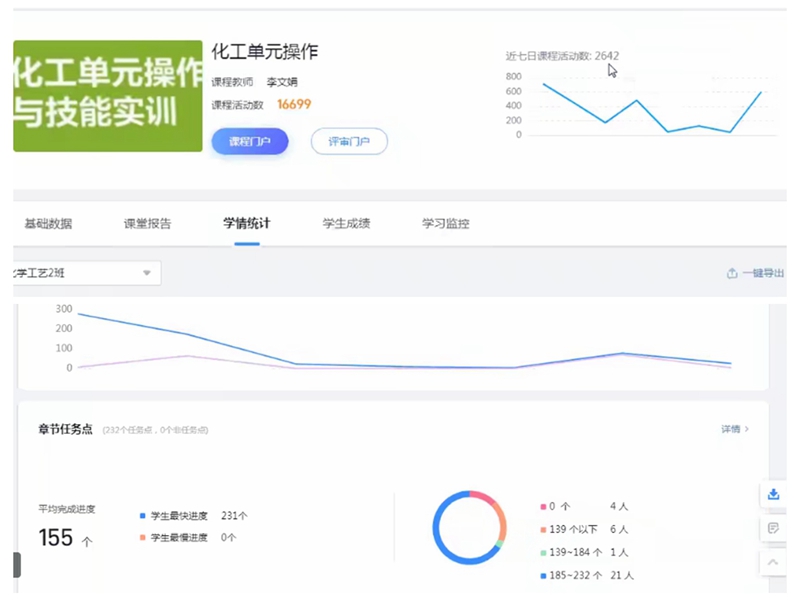The width and height of the screenshot is (800, 600).
Task: Click the seven-day course activity line chart
Action: coord(642,106)
